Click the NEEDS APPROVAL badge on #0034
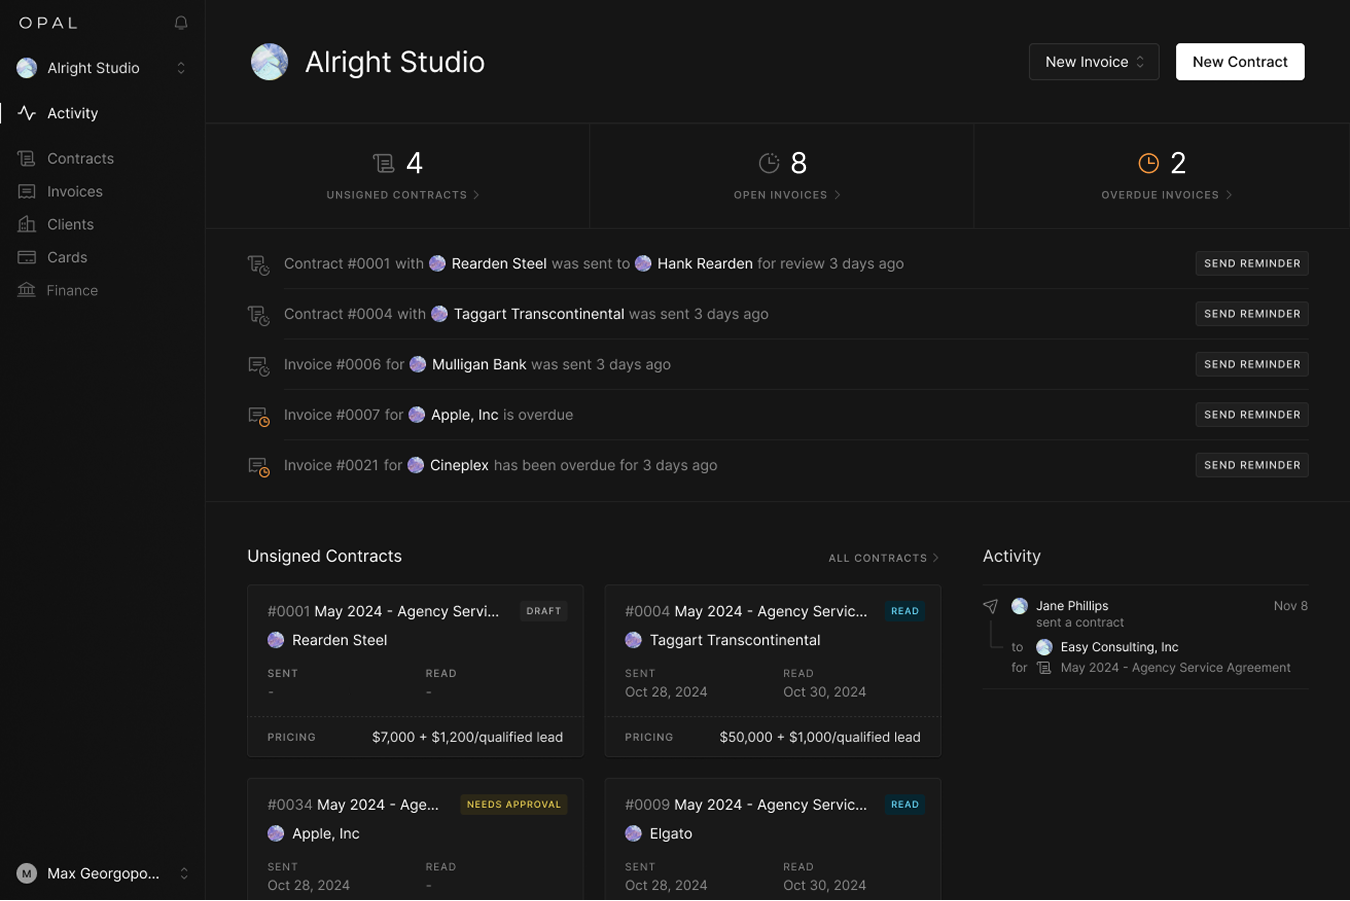This screenshot has width=1350, height=901. click(x=514, y=805)
